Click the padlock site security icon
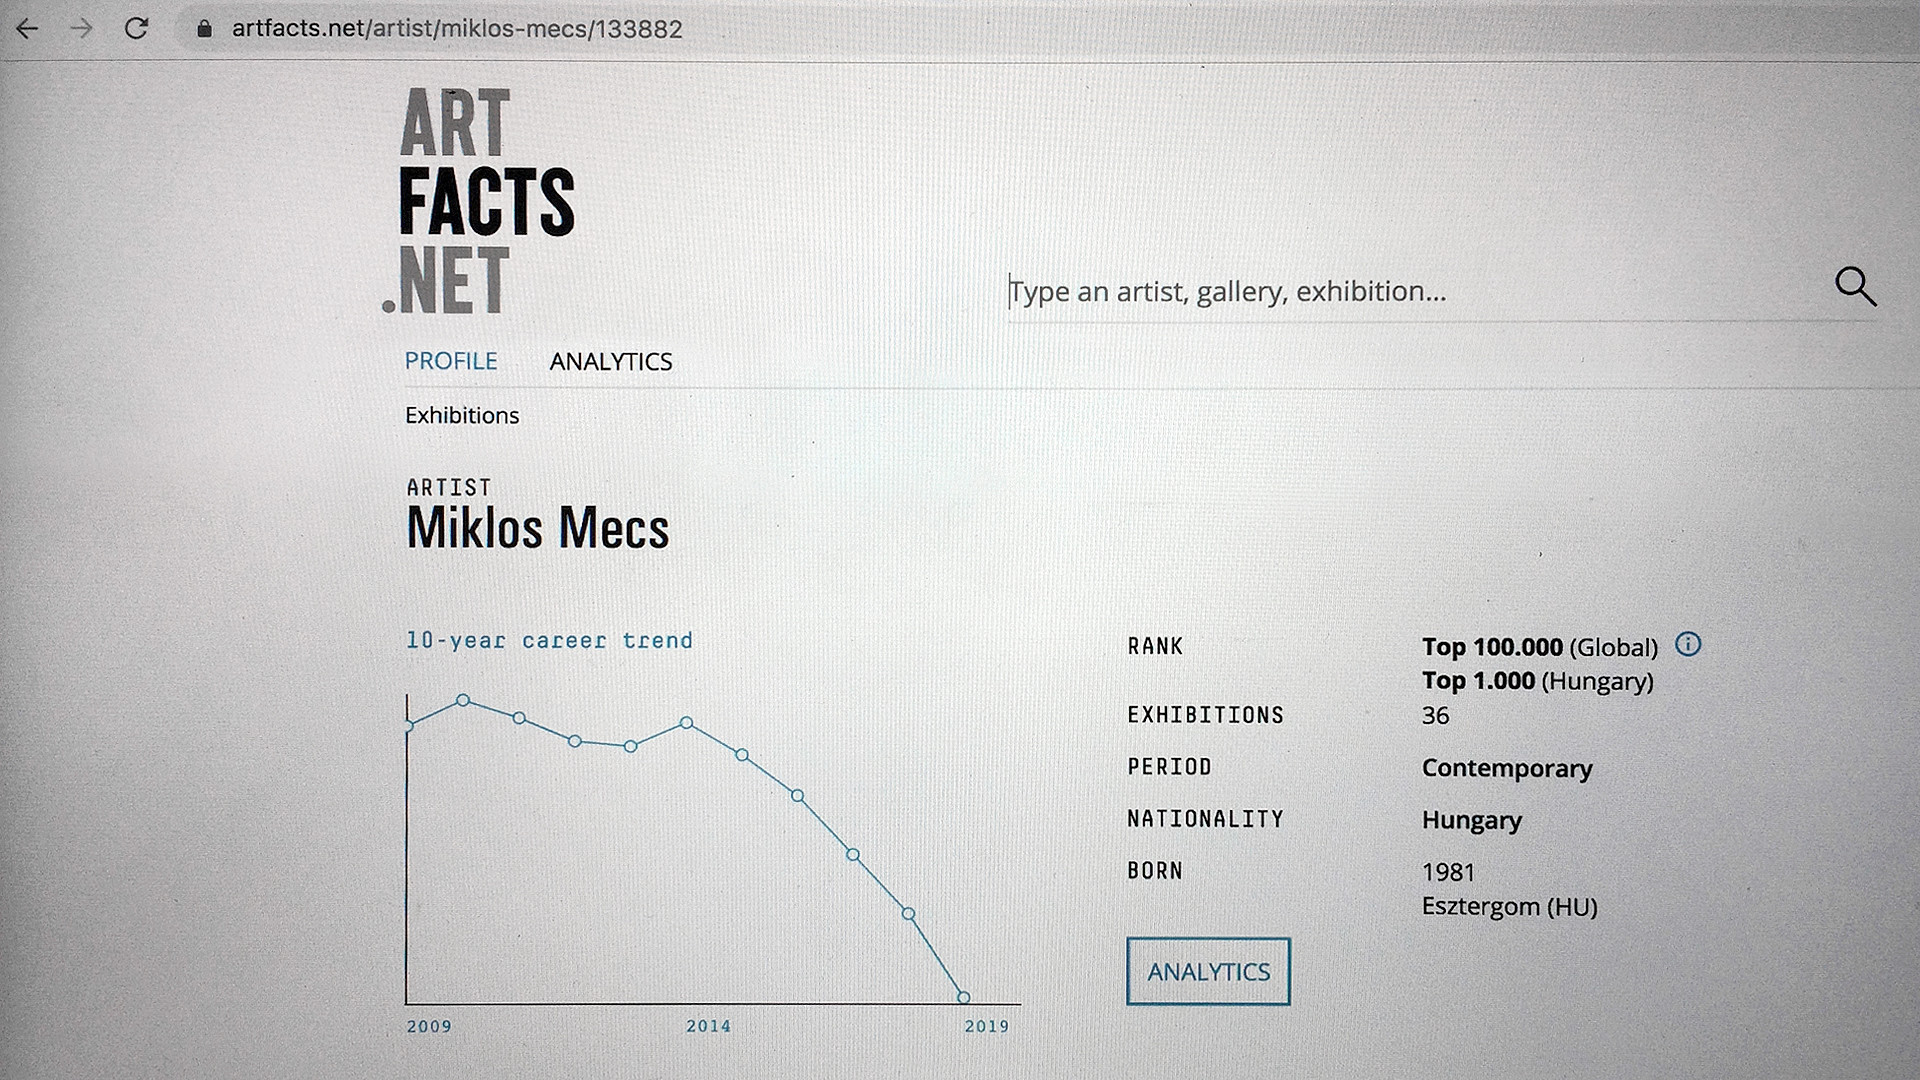Image resolution: width=1920 pixels, height=1080 pixels. tap(205, 29)
